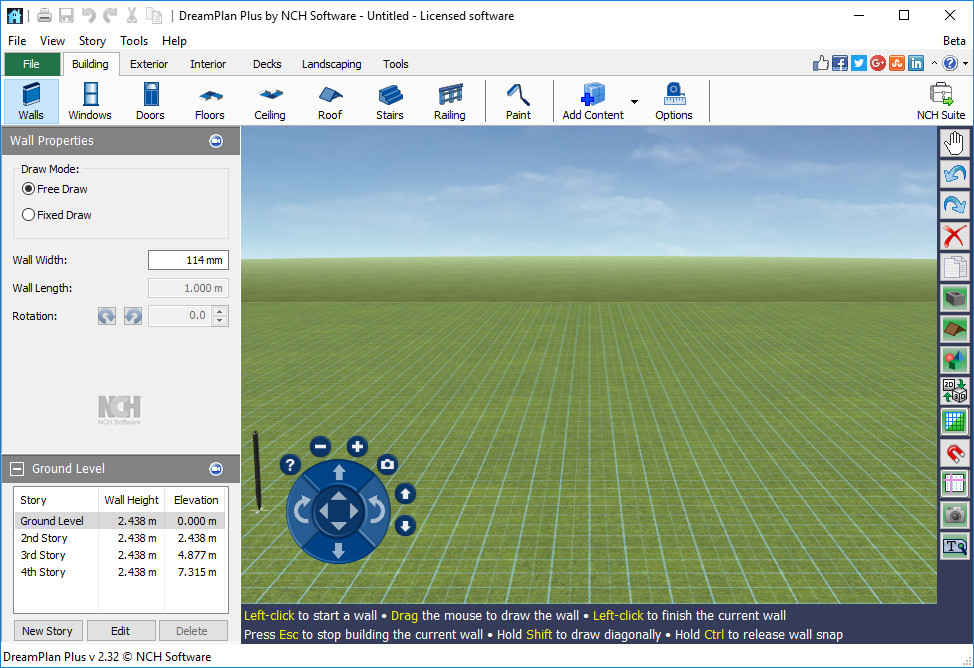
Task: Open the Options tool
Action: [x=673, y=101]
